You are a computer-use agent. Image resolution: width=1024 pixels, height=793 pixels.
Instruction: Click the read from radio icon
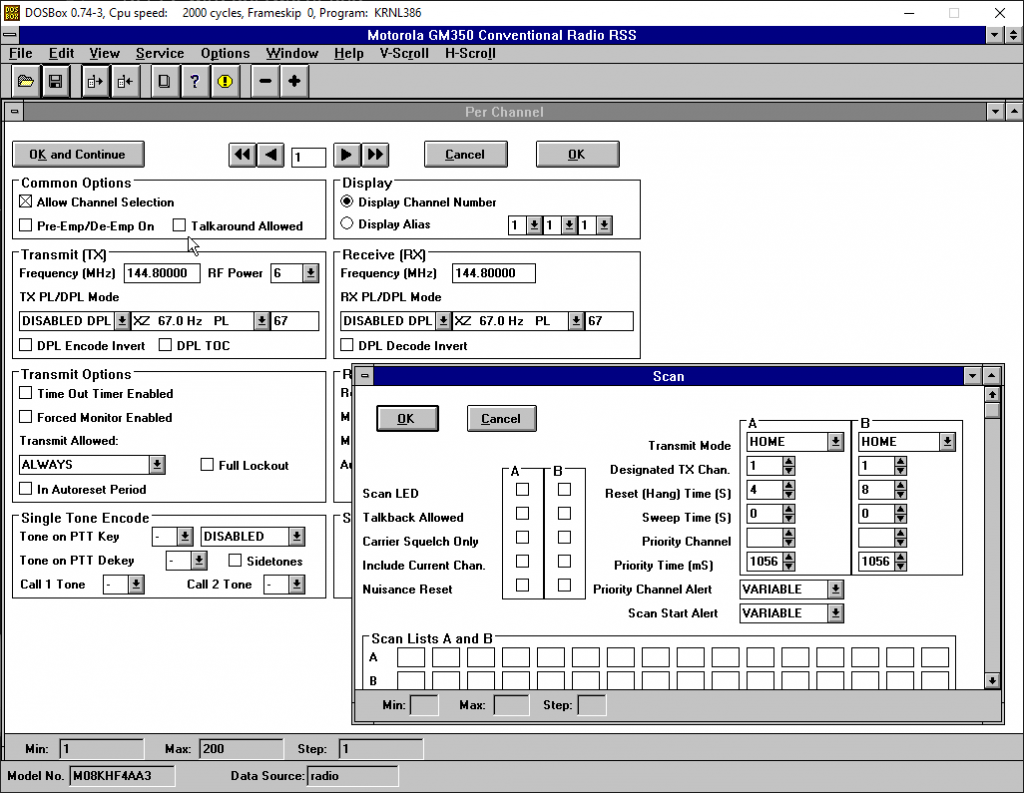tap(96, 82)
